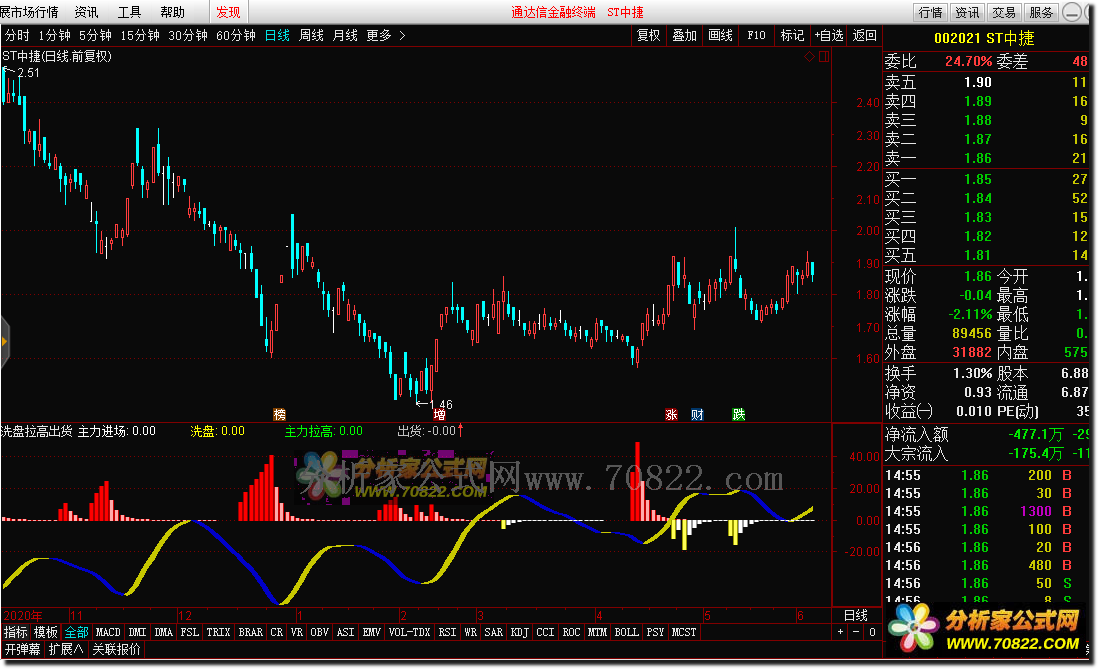The height and width of the screenshot is (669, 1099).
Task: Click the 日线 label beside the timeline
Action: coord(856,615)
